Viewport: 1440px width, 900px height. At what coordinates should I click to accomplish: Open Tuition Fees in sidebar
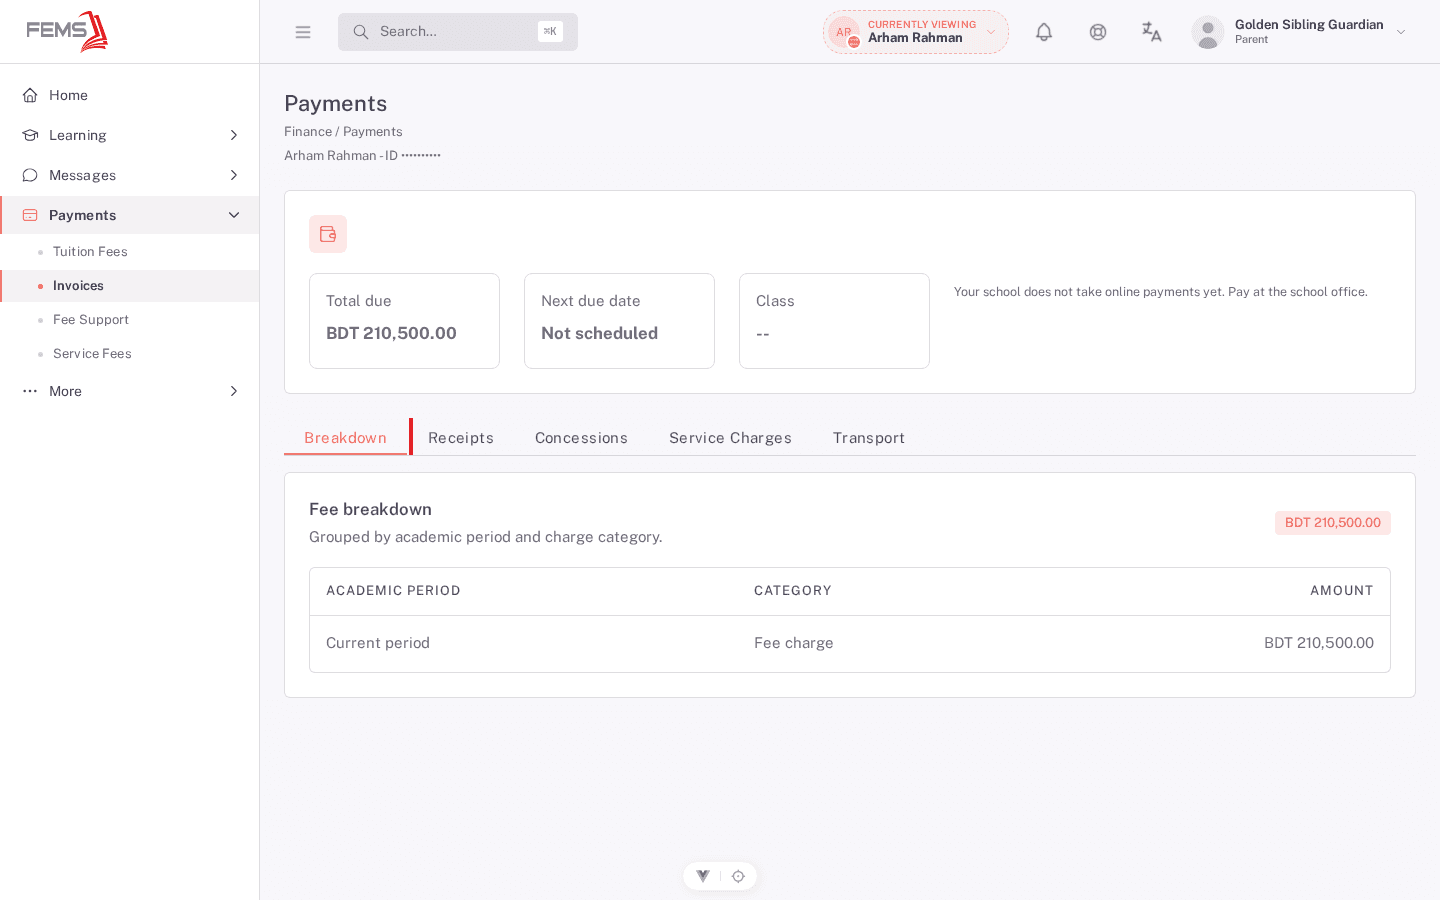pyautogui.click(x=130, y=252)
